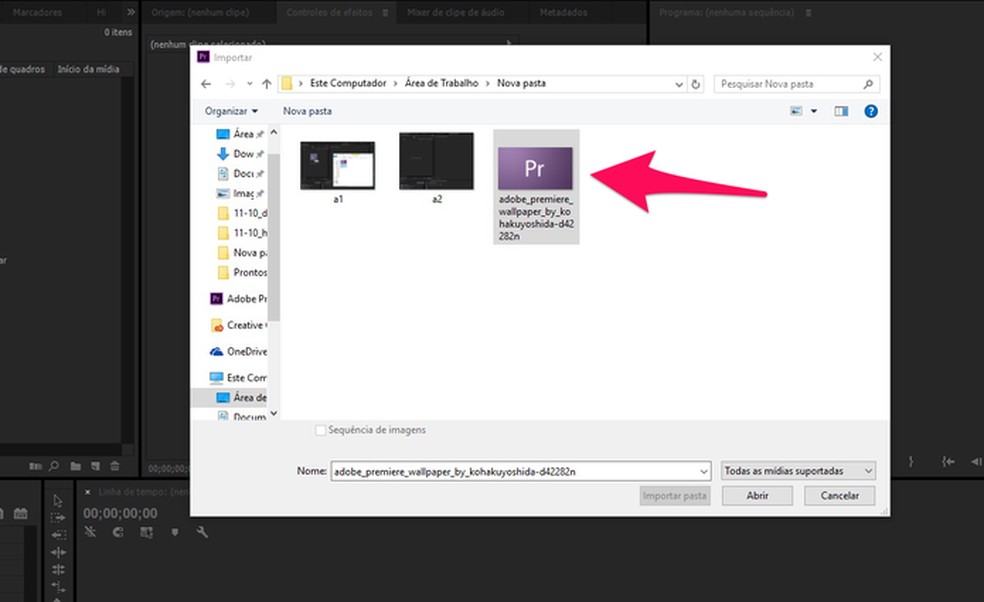
Task: Click the forward navigation arrow in Importar
Action: 230,83
